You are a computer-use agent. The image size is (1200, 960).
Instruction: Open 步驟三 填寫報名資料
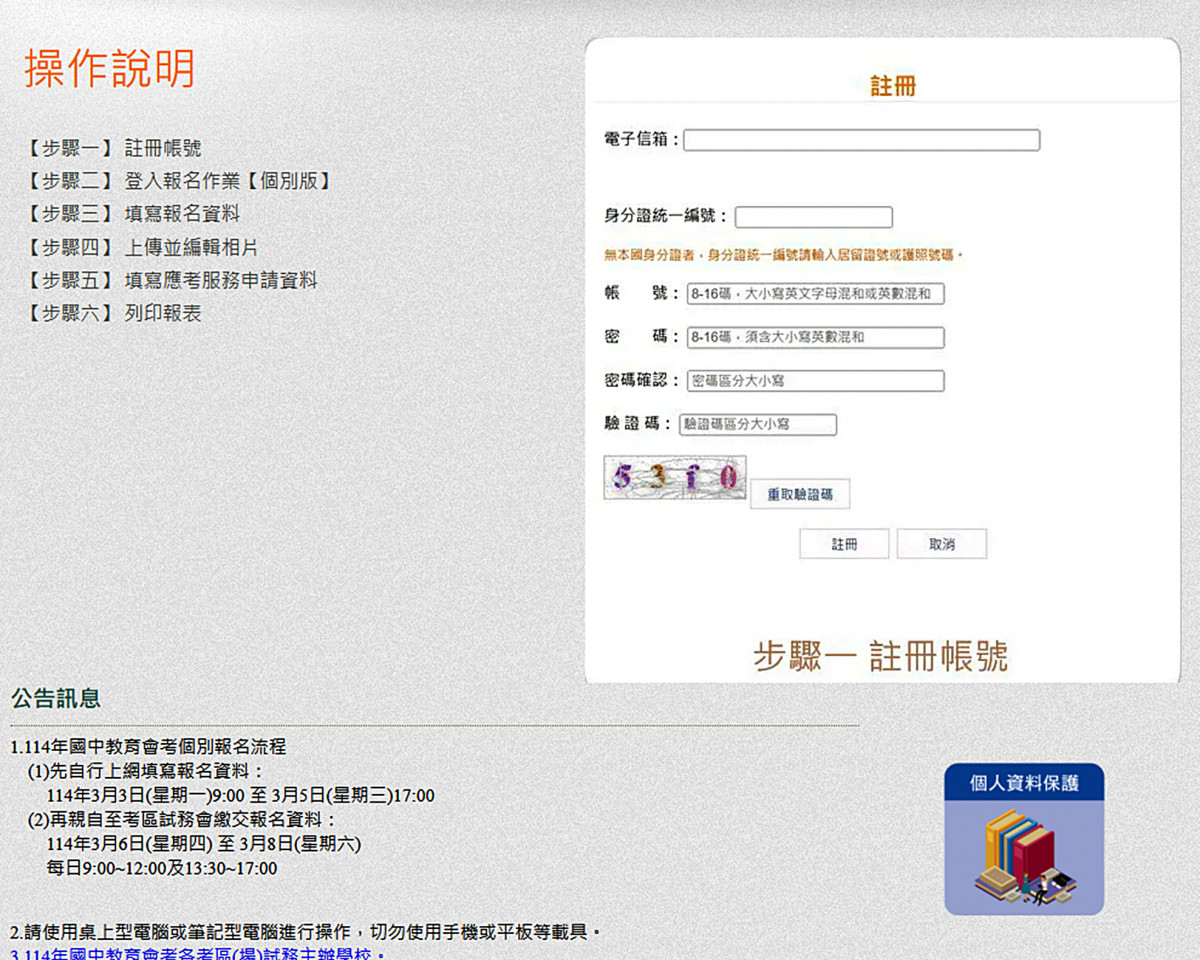133,214
